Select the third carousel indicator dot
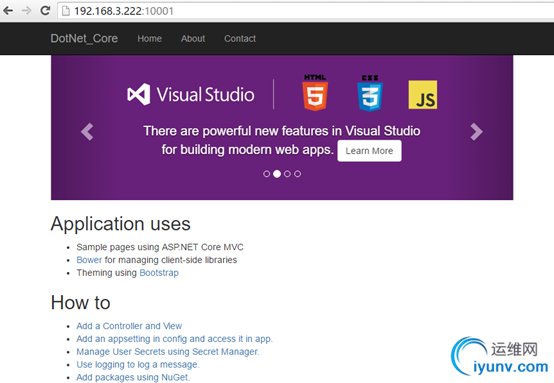This screenshot has width=554, height=383. click(287, 174)
